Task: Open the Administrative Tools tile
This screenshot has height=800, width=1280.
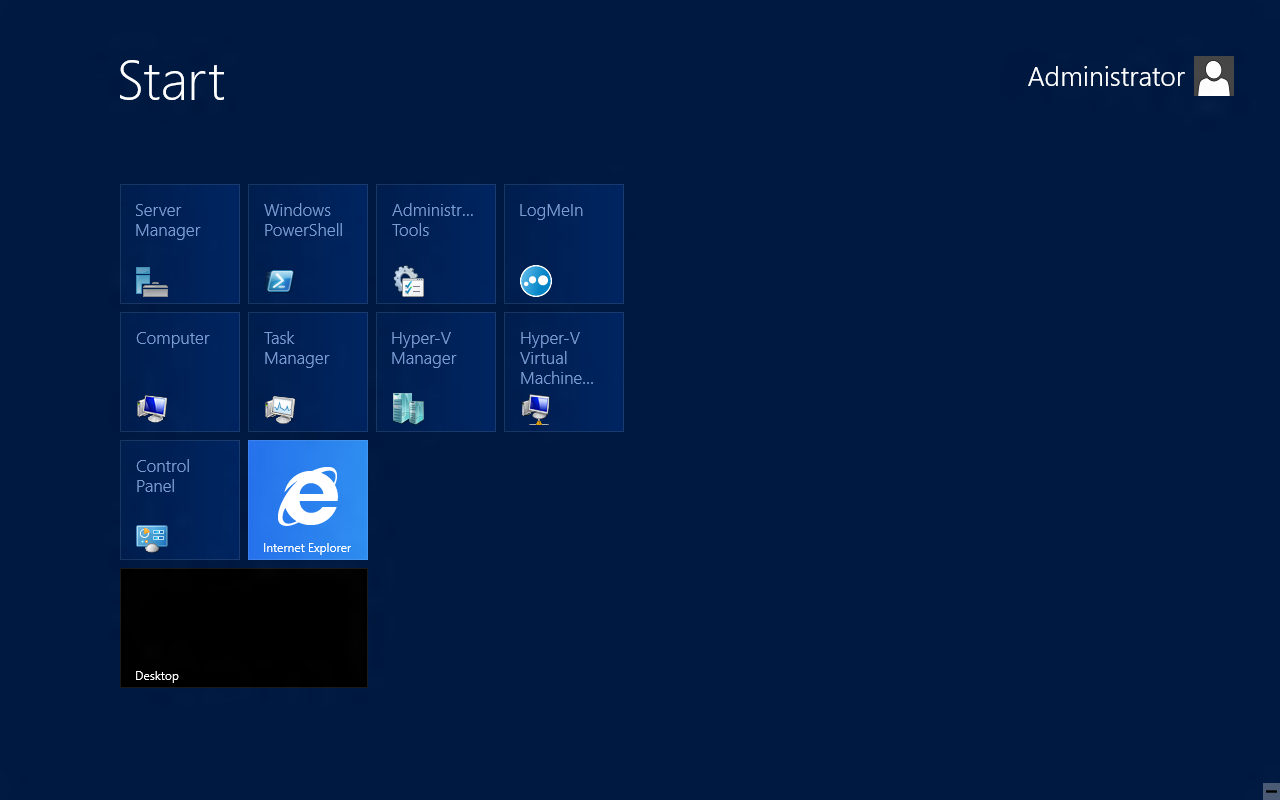Action: (436, 244)
